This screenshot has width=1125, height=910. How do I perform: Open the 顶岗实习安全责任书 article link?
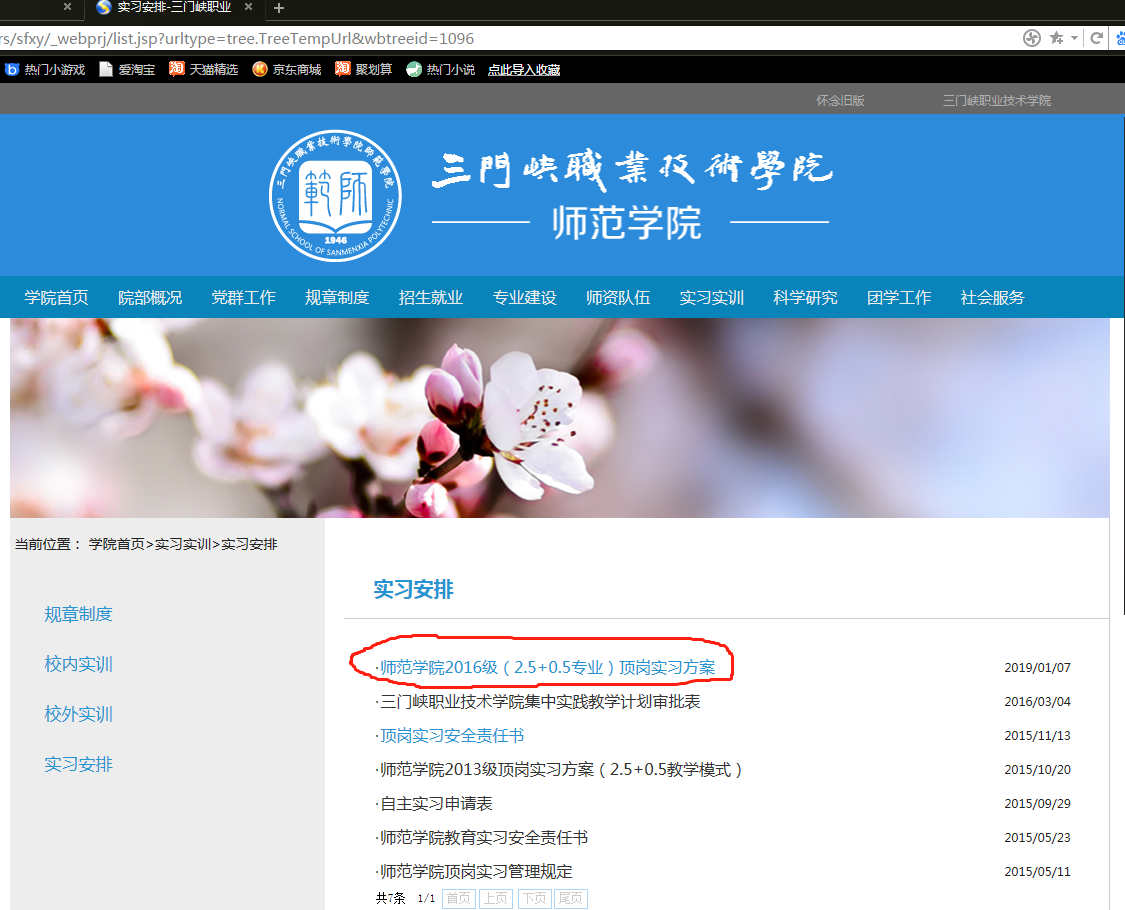pos(451,736)
